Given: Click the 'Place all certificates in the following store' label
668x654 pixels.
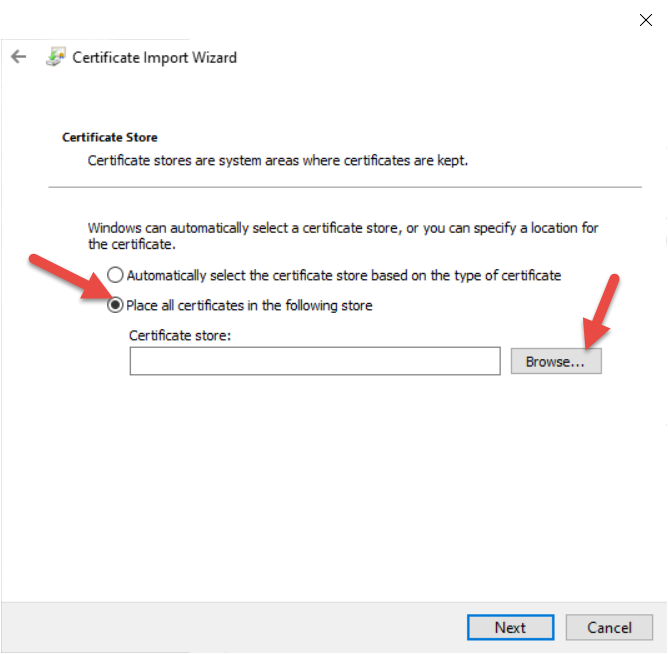Looking at the screenshot, I should (249, 305).
